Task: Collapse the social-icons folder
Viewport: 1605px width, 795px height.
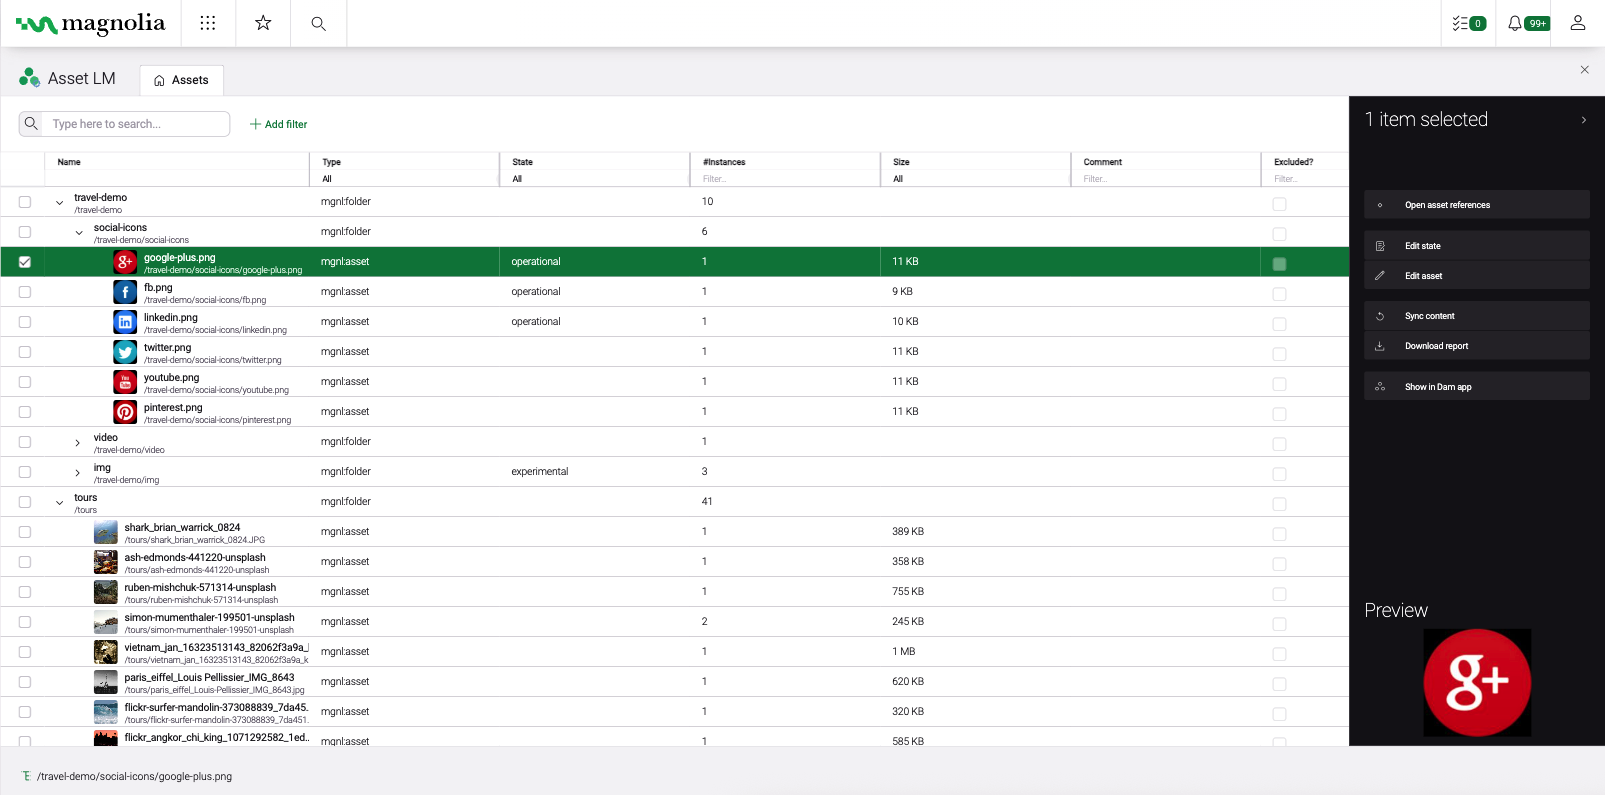Action: tap(79, 233)
